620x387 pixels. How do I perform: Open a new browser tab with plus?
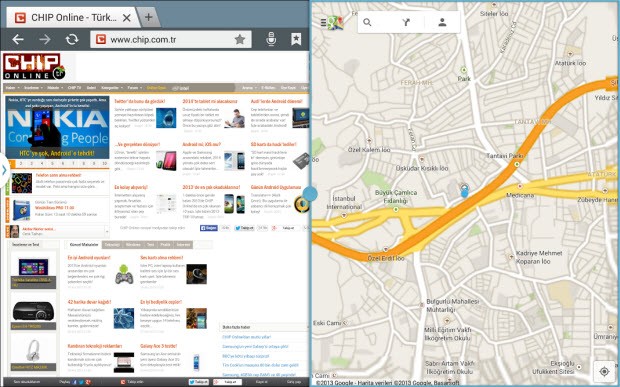(149, 17)
